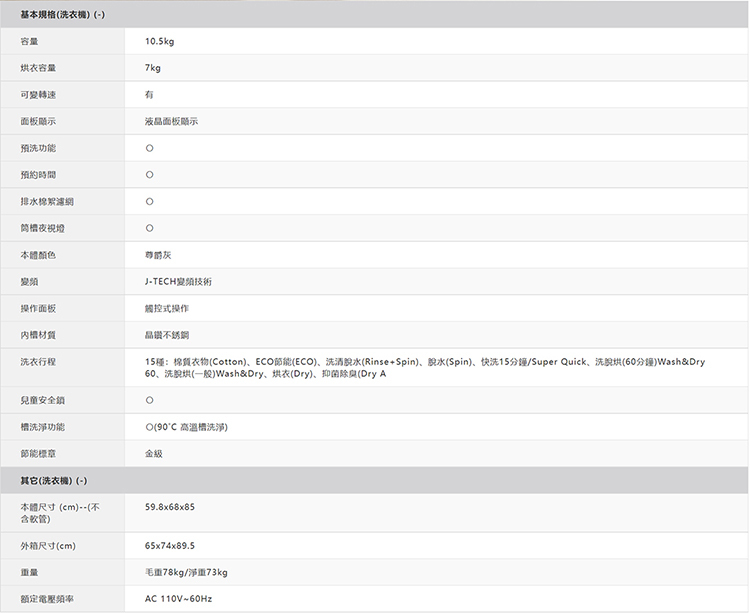Screen dimensions: 750x613
Task: Click the circle mark beside 預洗功能
Action: tap(149, 148)
